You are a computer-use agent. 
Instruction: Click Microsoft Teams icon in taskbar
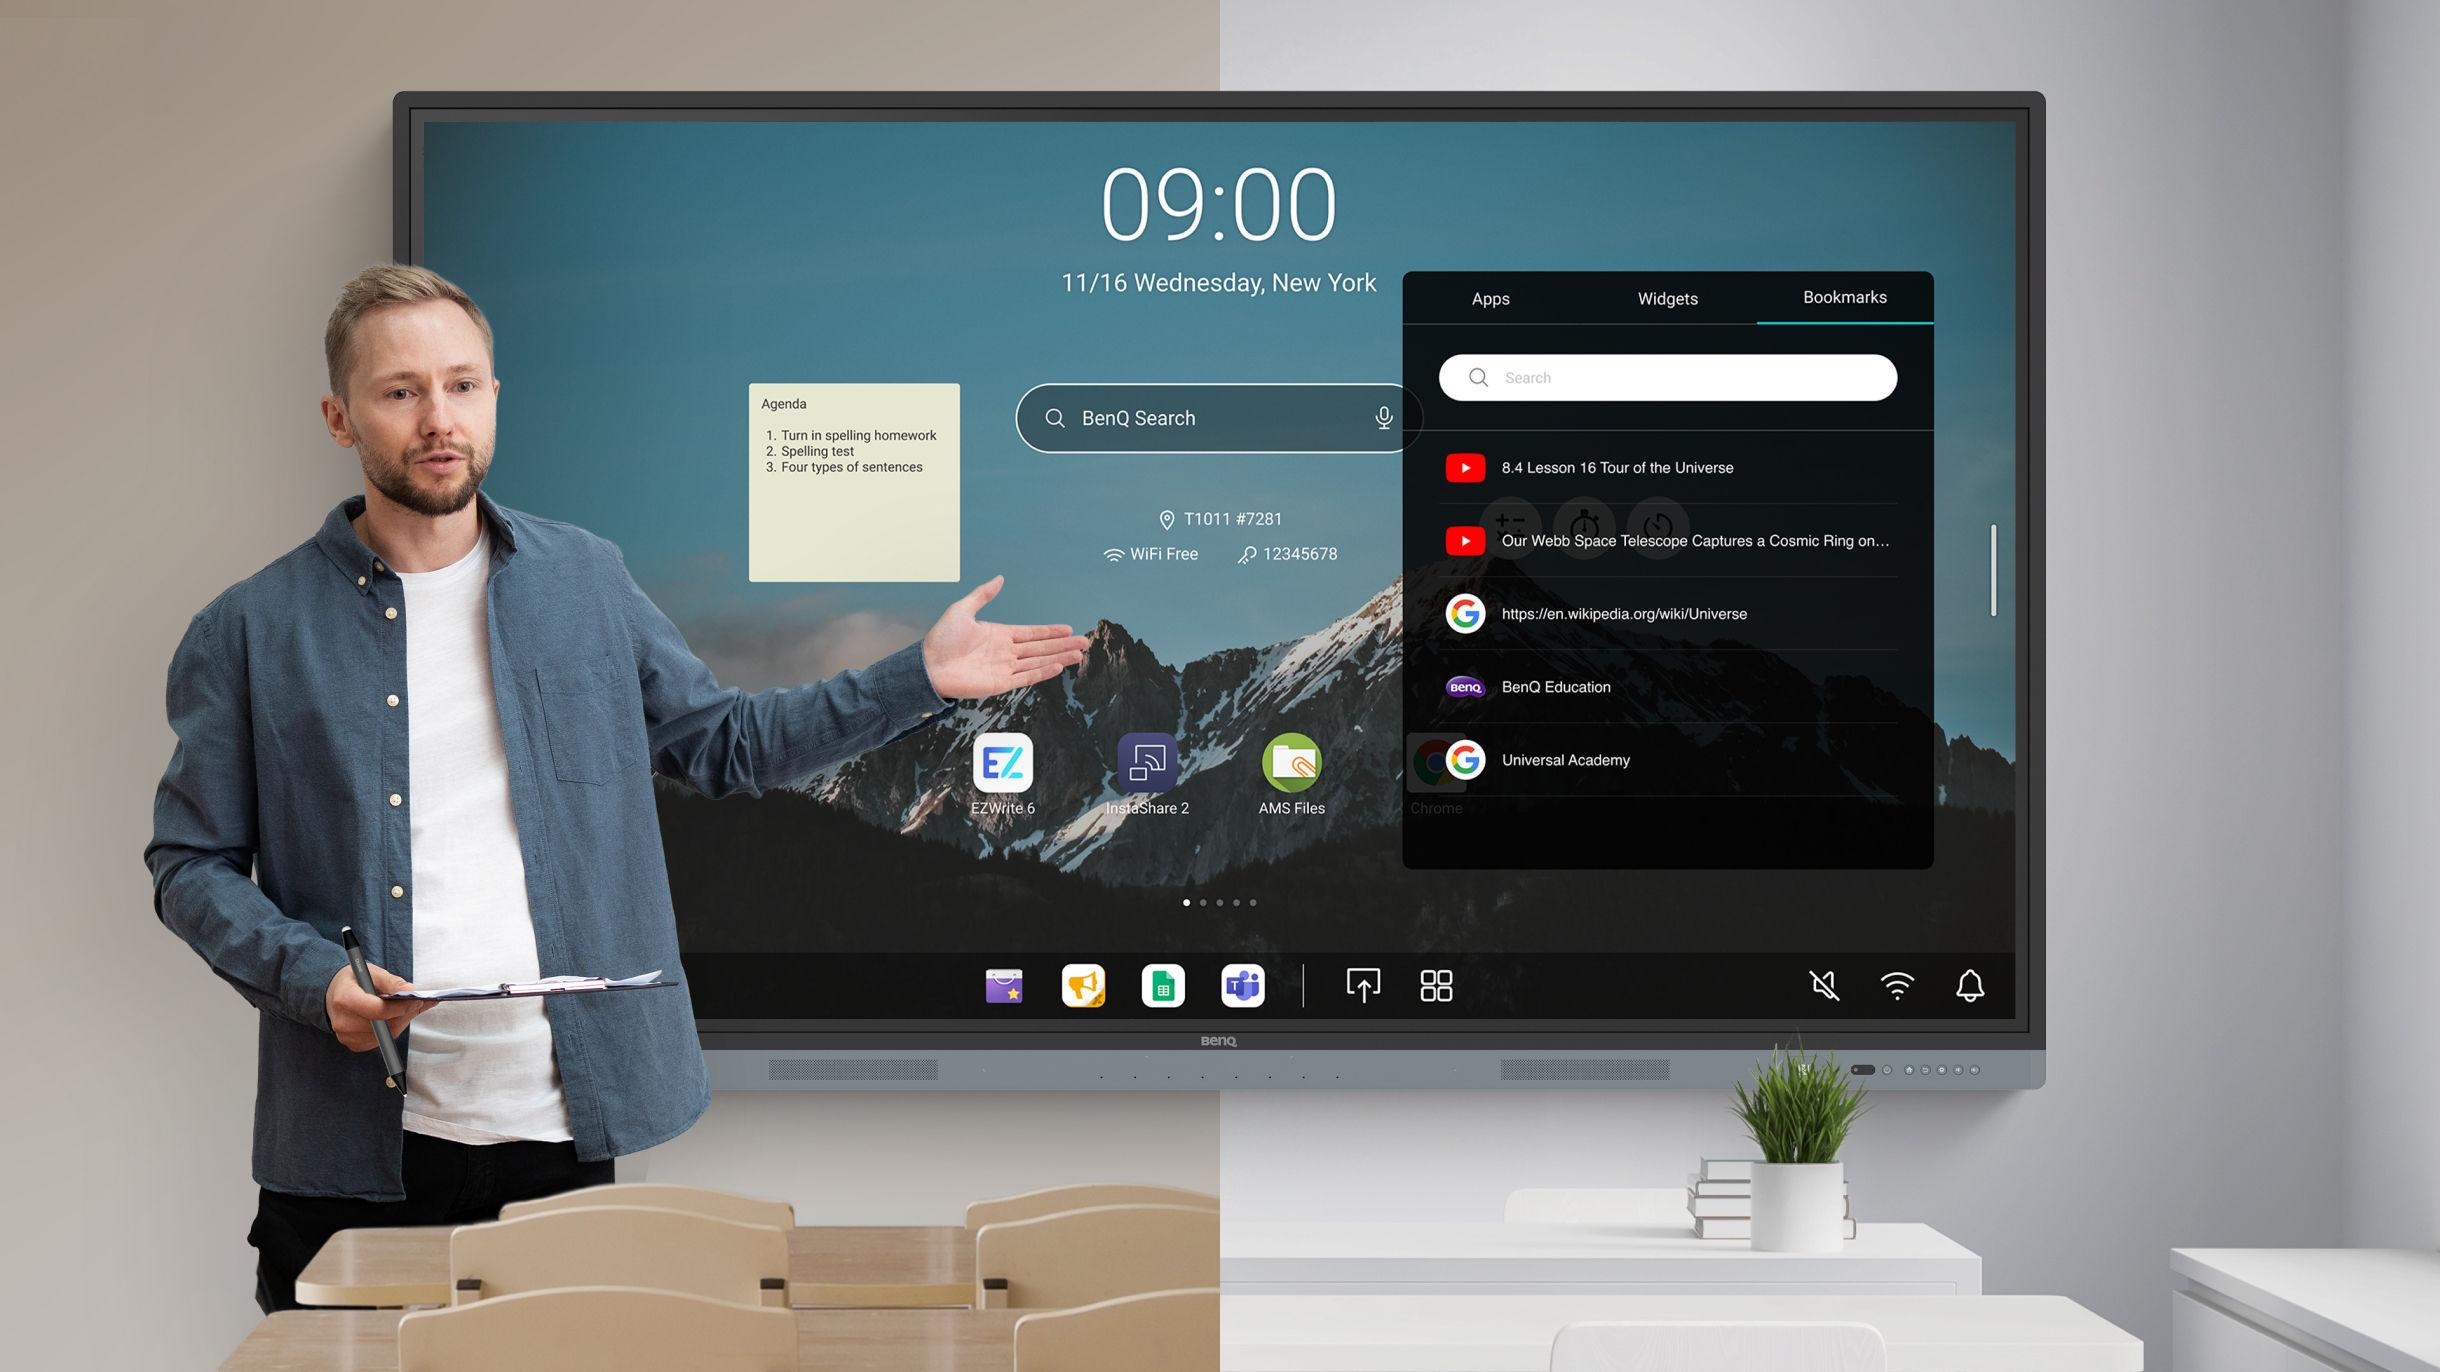[1243, 985]
